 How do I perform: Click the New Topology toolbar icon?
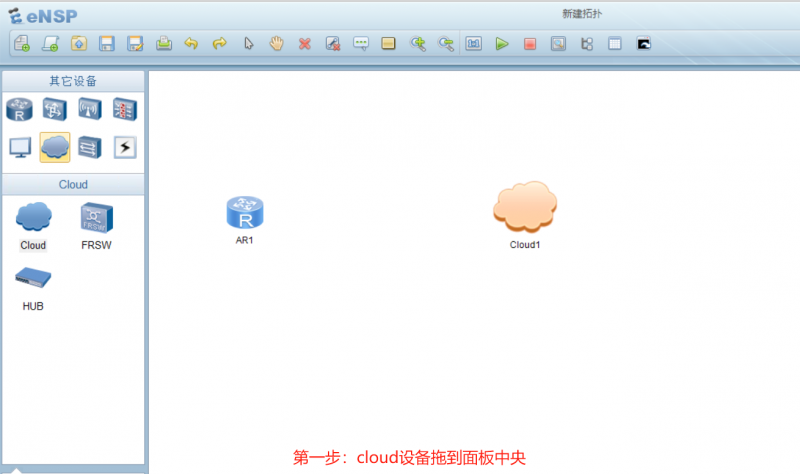22,44
